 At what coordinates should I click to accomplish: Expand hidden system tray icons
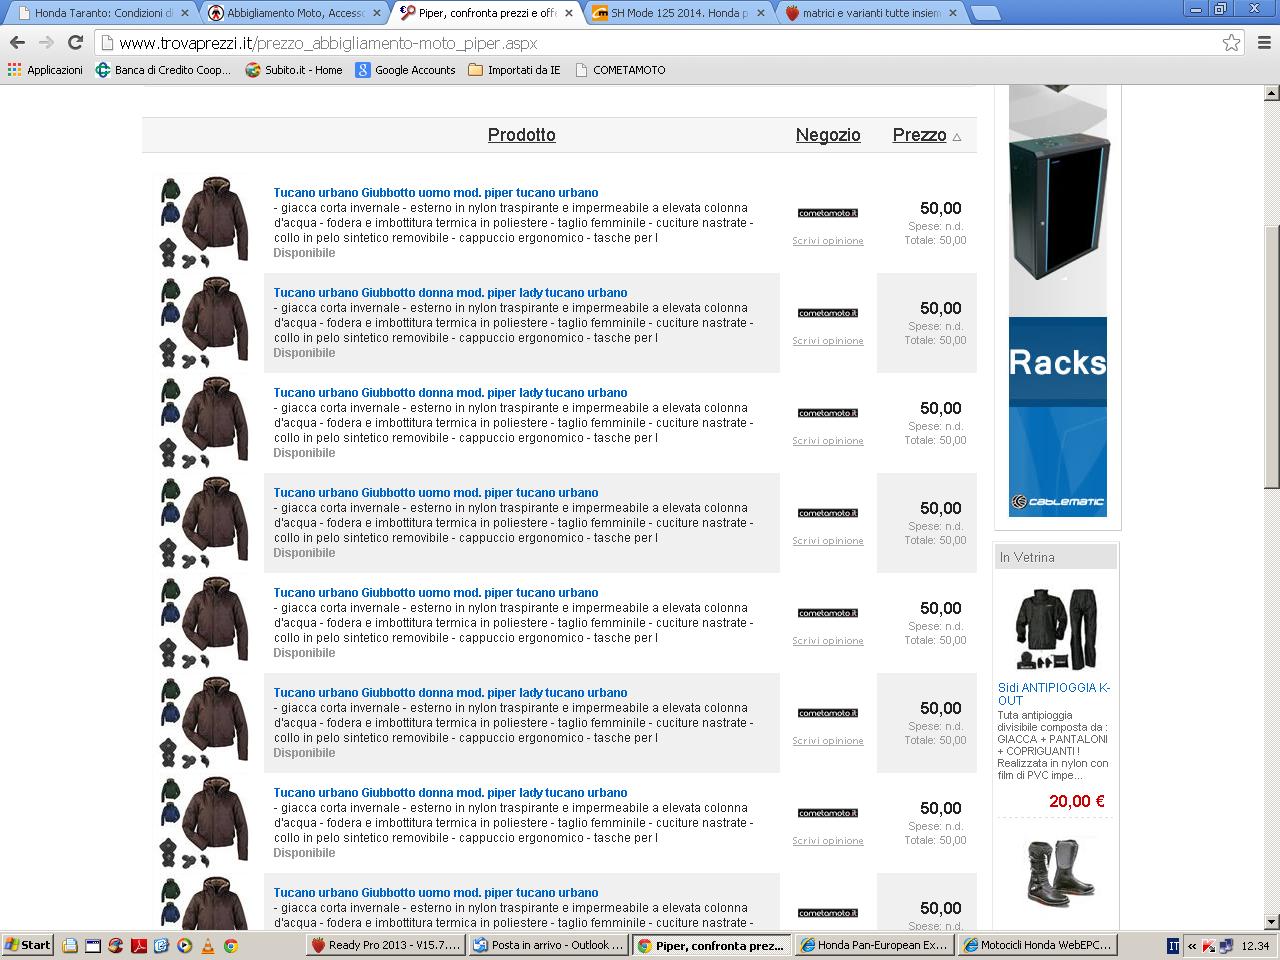pyautogui.click(x=1192, y=945)
